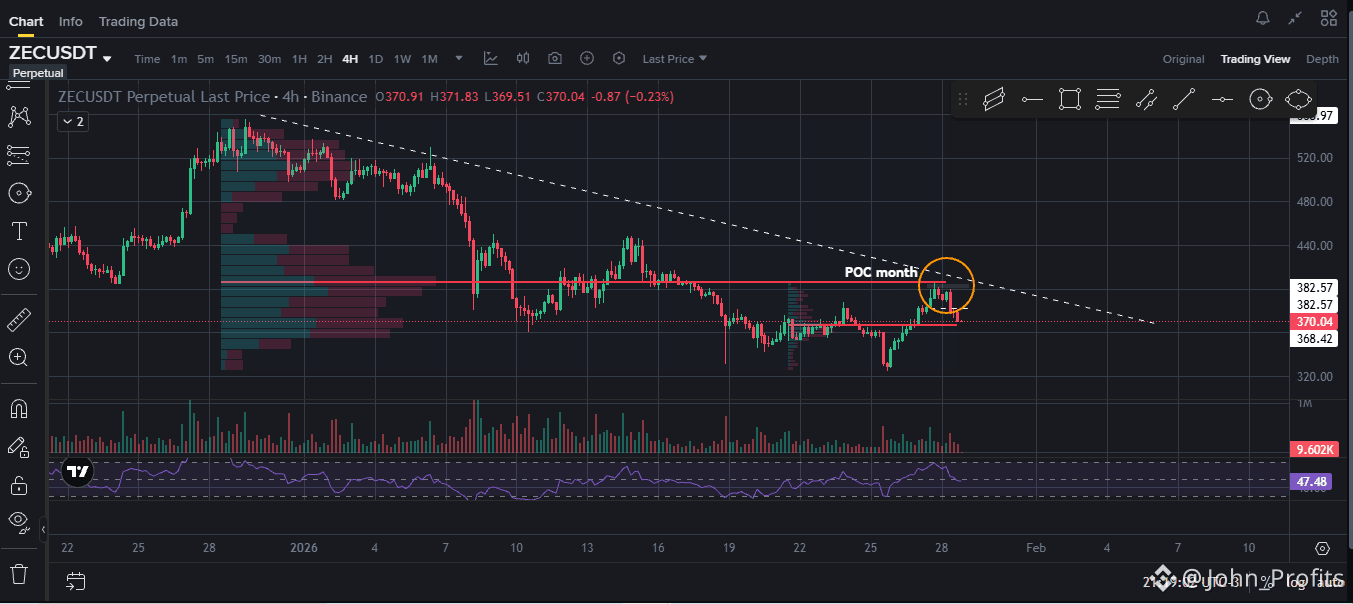Image resolution: width=1353 pixels, height=604 pixels.
Task: Switch to 2H timeframe
Action: (x=324, y=59)
